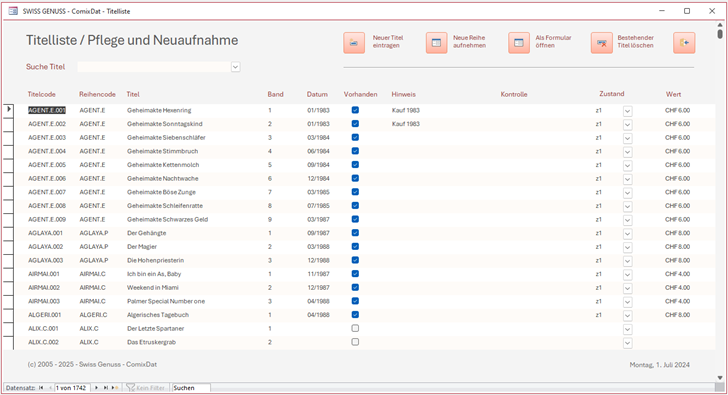Select the AGENT.E.009 titelcode cell
Screen dimensions: 728x395
point(47,220)
